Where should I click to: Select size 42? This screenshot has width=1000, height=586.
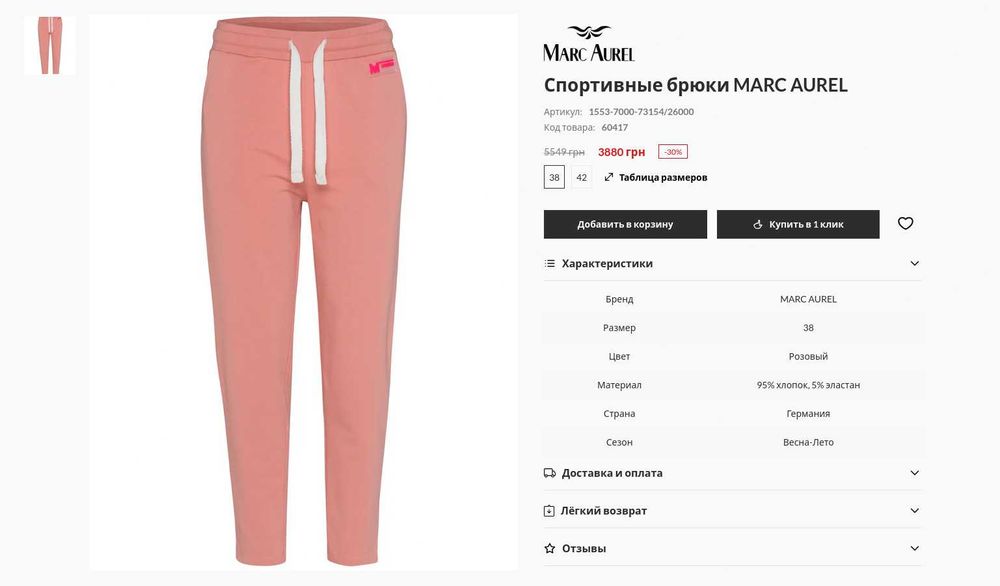582,177
